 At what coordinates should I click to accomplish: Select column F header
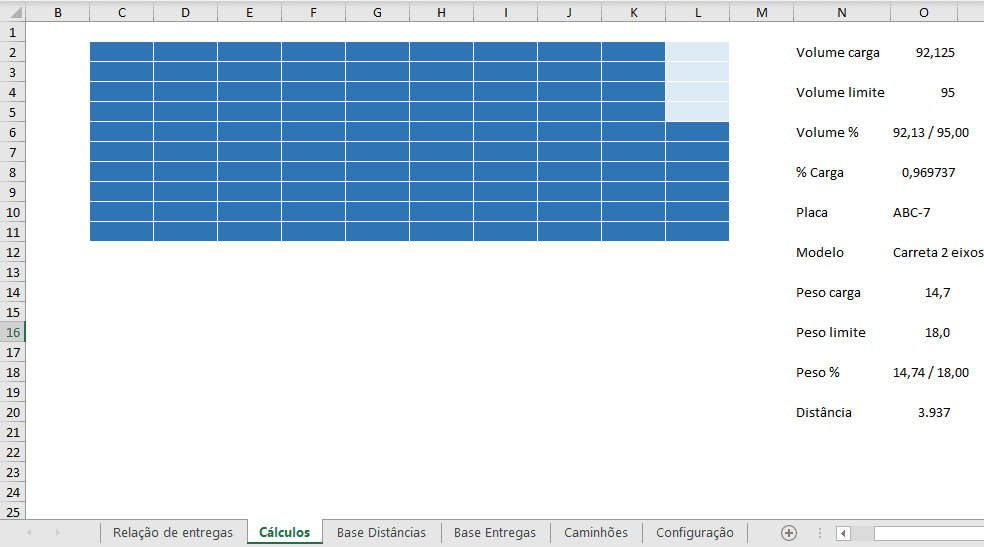point(314,13)
